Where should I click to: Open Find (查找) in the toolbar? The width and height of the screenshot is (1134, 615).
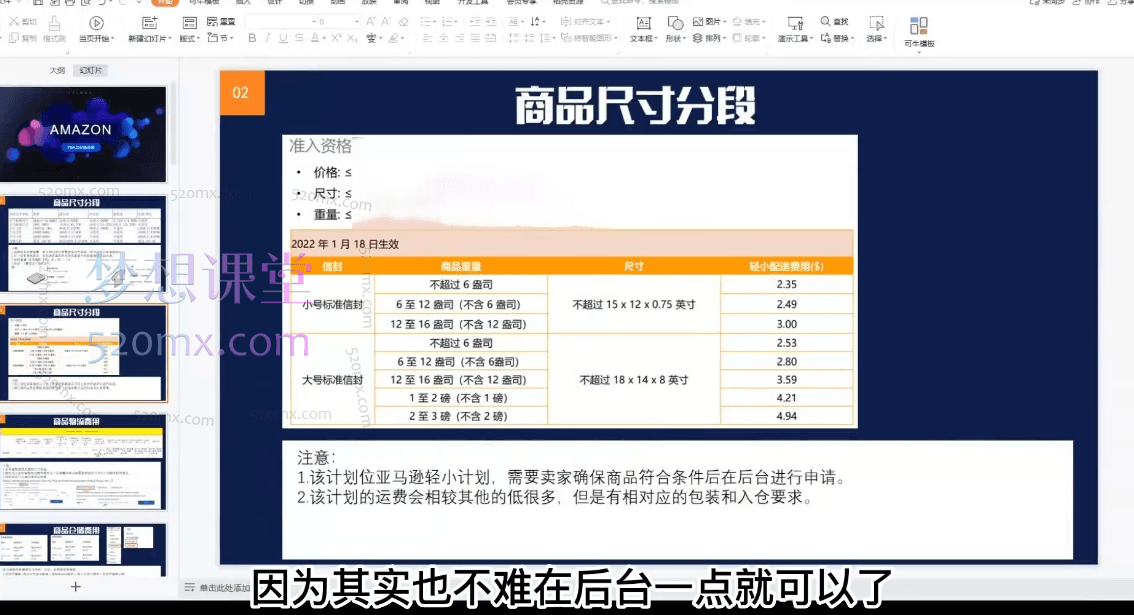click(836, 20)
